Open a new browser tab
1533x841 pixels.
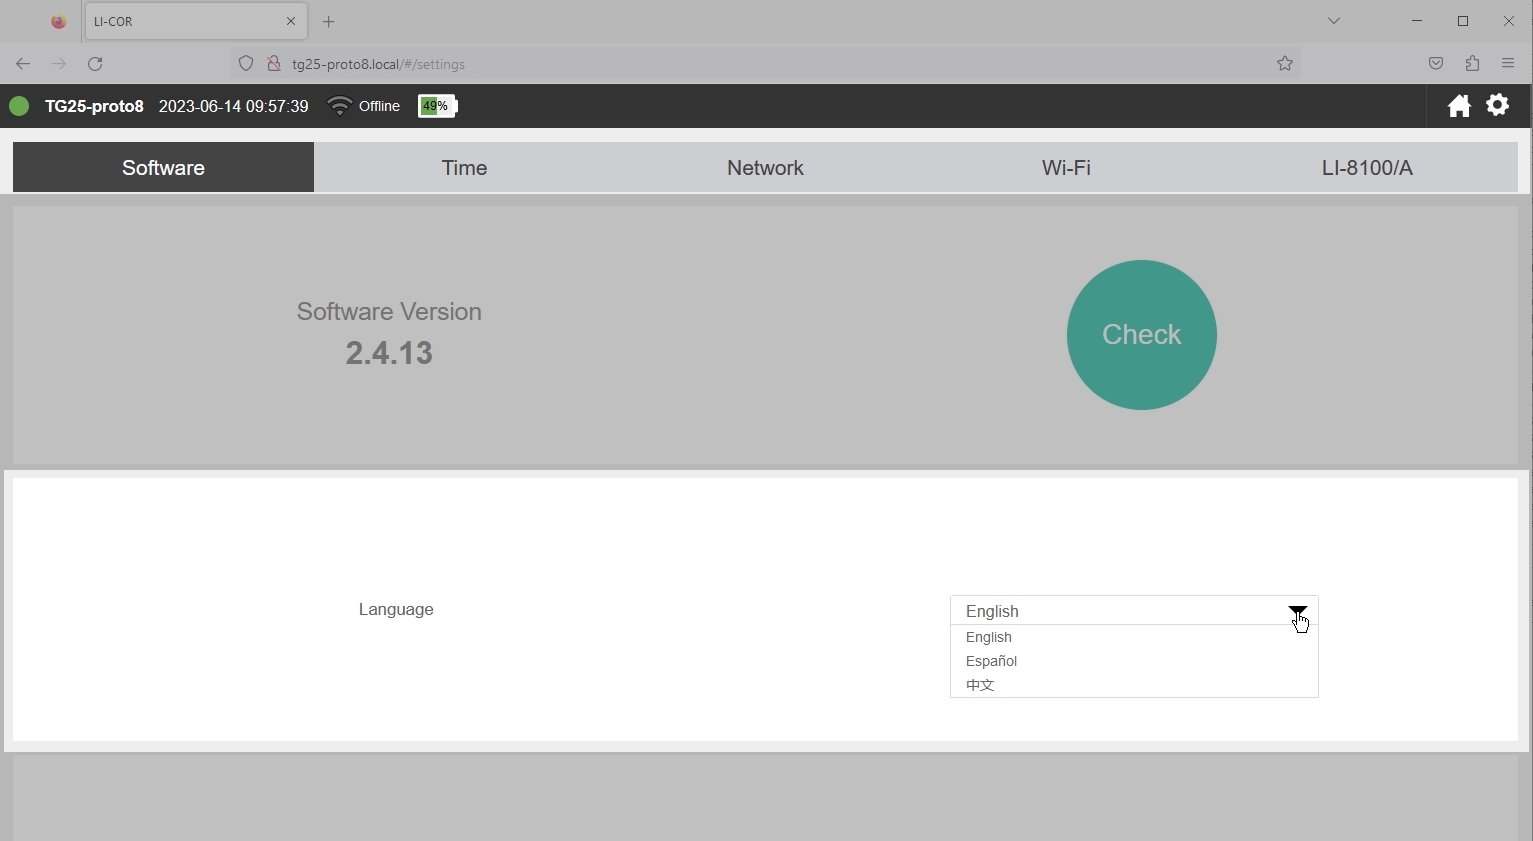coord(329,22)
